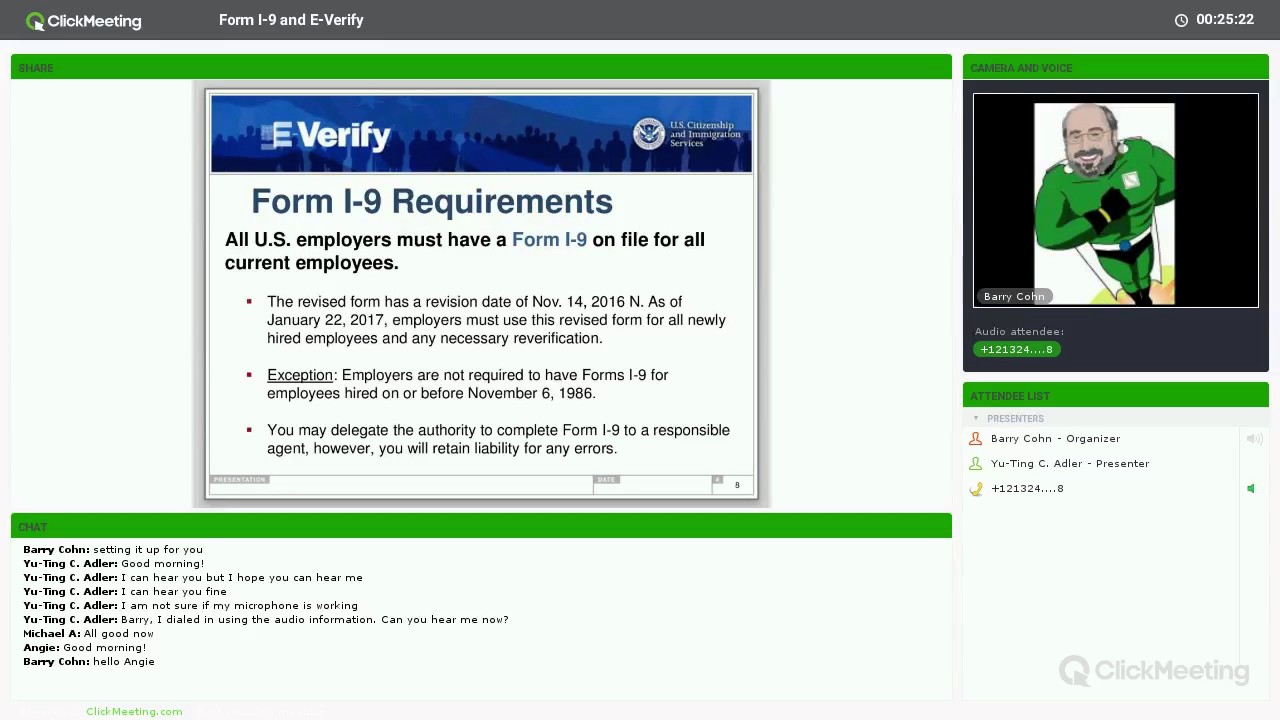This screenshot has height=720, width=1280.
Task: Click the Audio attendee: label
Action: point(1019,331)
